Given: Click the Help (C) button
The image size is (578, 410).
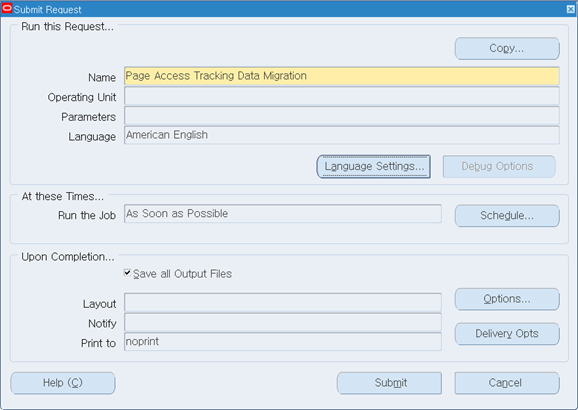Looking at the screenshot, I should point(63,383).
